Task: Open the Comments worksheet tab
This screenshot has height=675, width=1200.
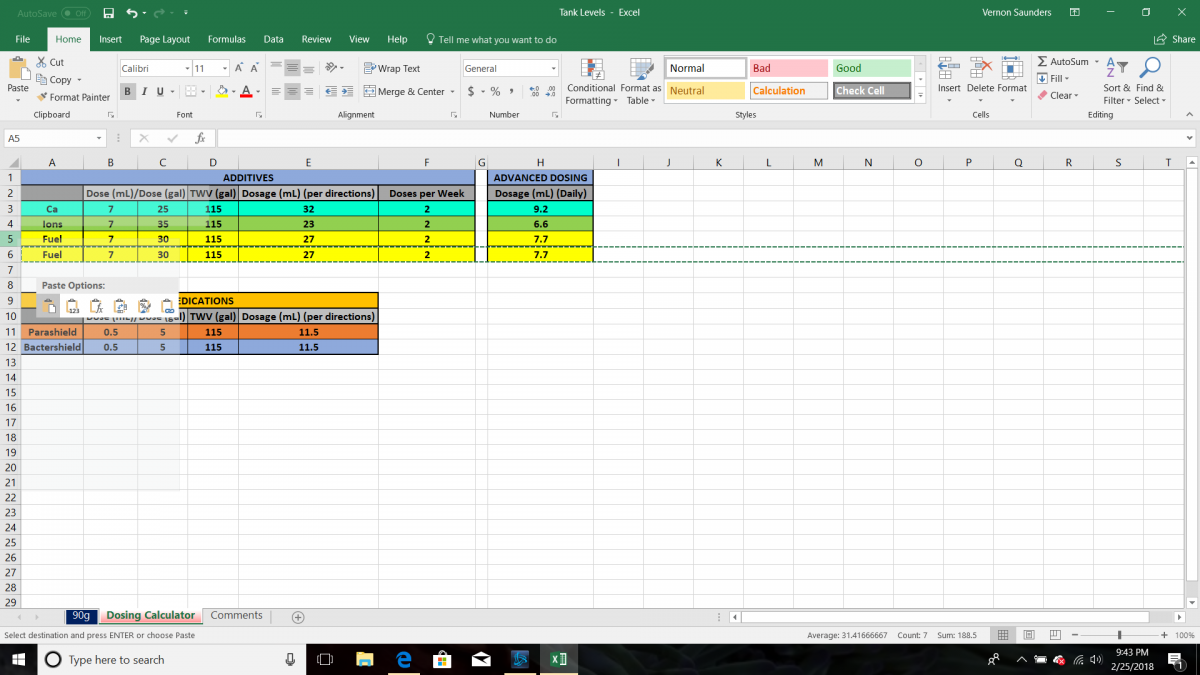Action: [236, 616]
